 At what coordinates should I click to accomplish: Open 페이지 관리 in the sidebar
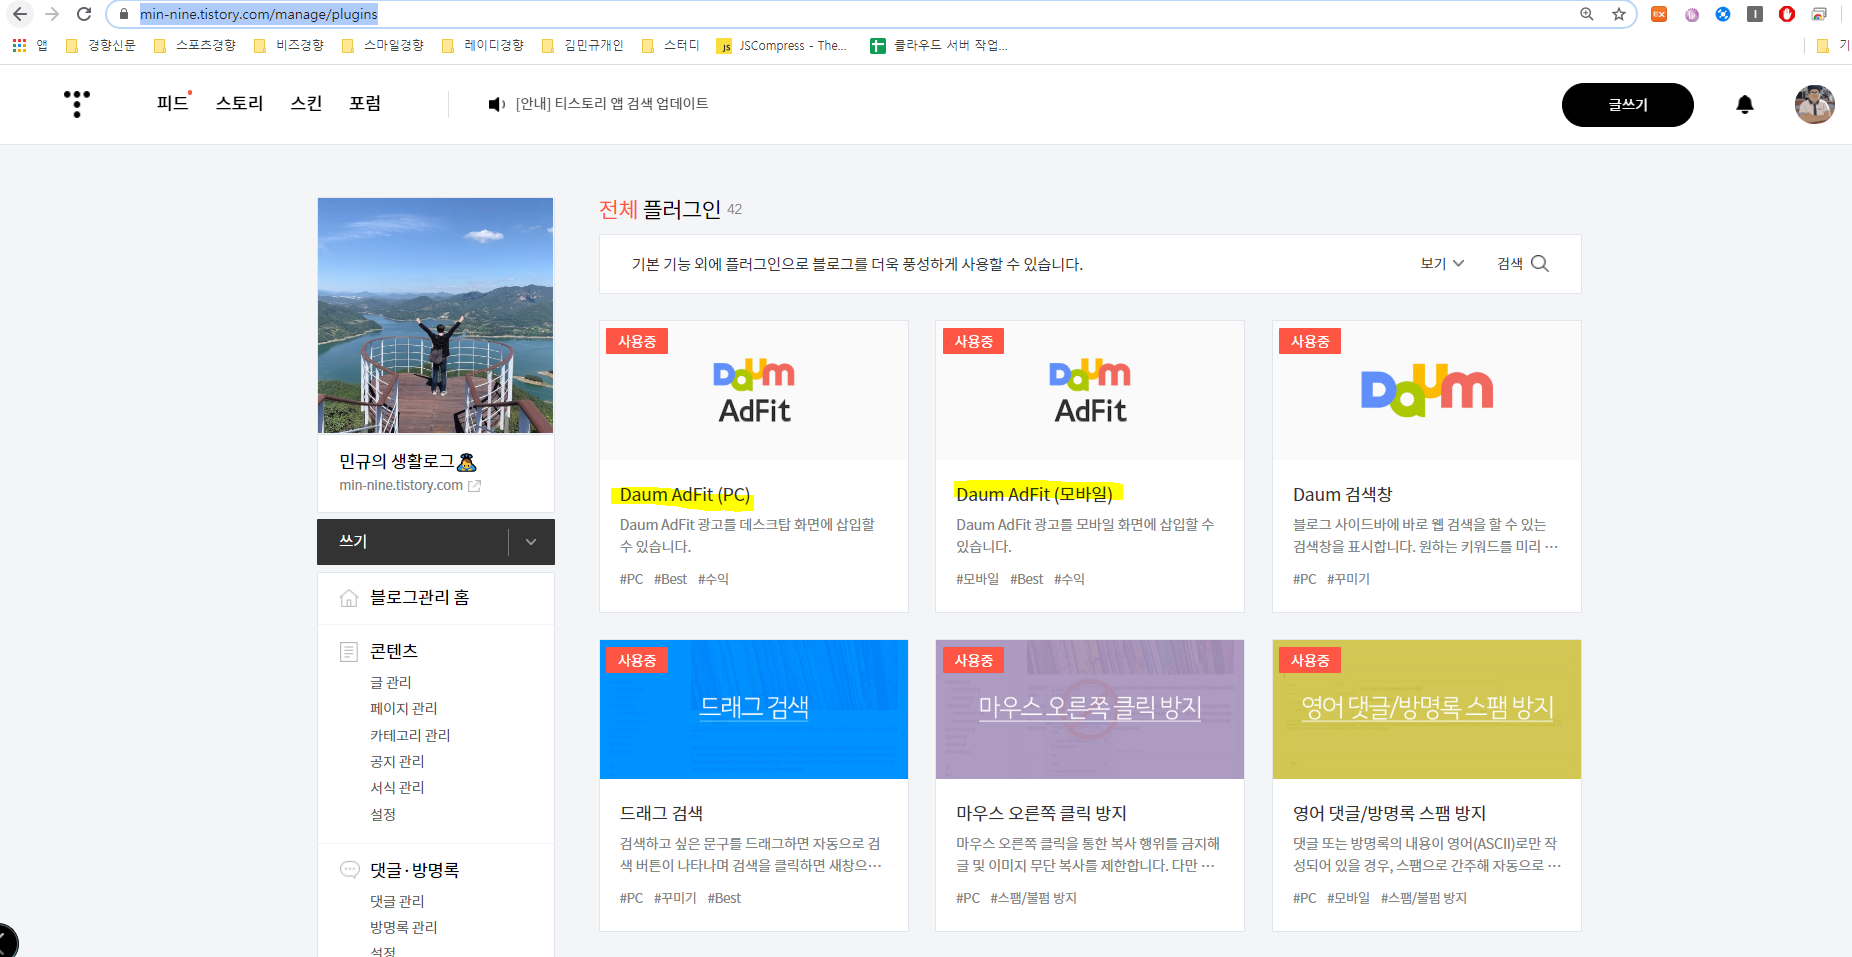[x=404, y=708]
